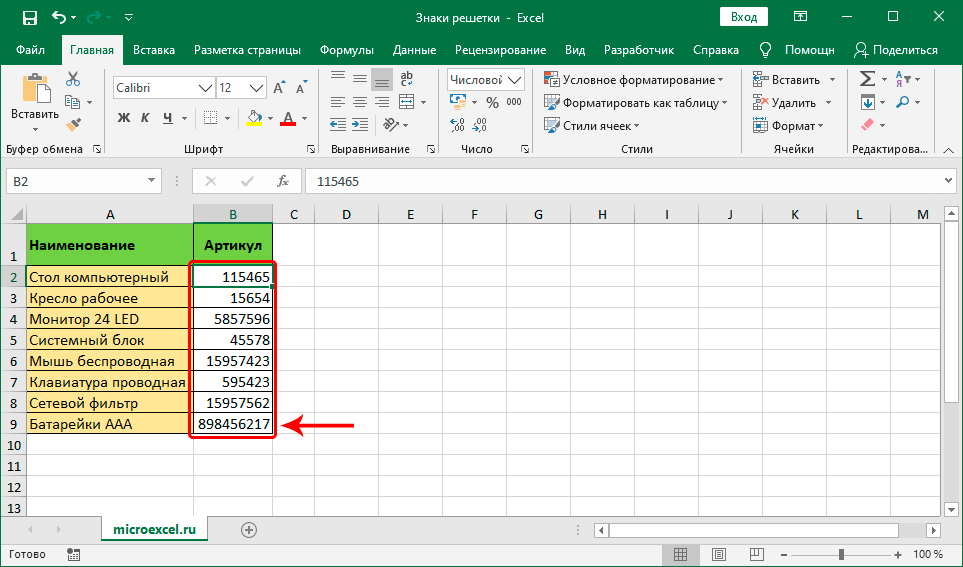Click the Вход sign-in button
The width and height of the screenshot is (963, 567).
pyautogui.click(x=743, y=17)
